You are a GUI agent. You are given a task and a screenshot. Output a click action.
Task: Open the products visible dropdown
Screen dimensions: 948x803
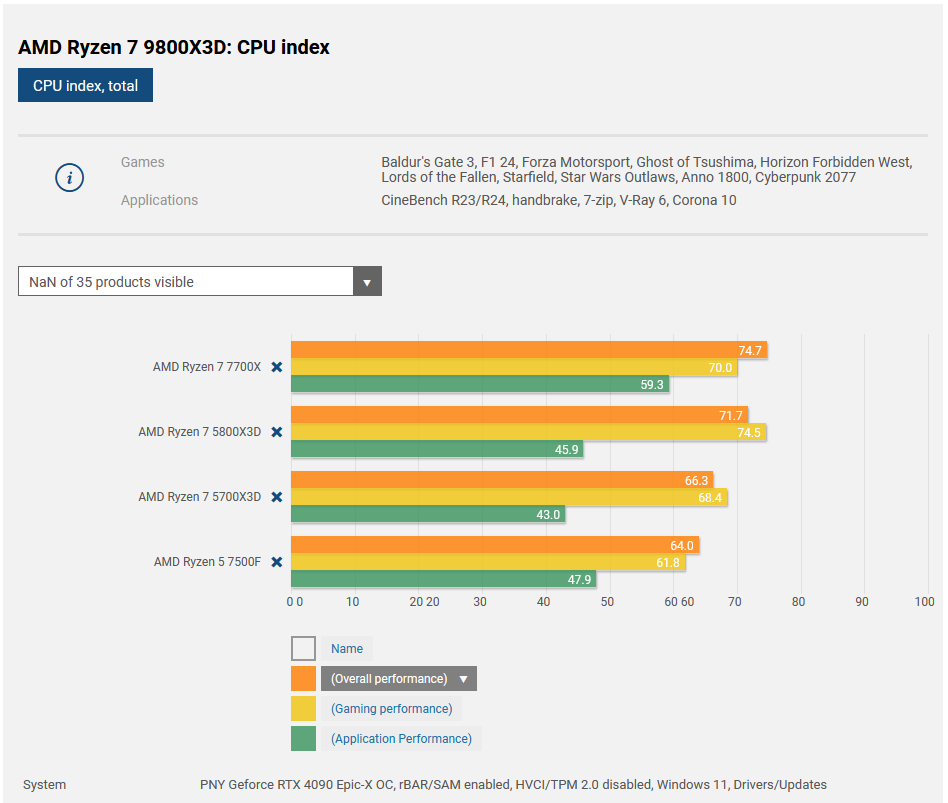pyautogui.click(x=186, y=282)
